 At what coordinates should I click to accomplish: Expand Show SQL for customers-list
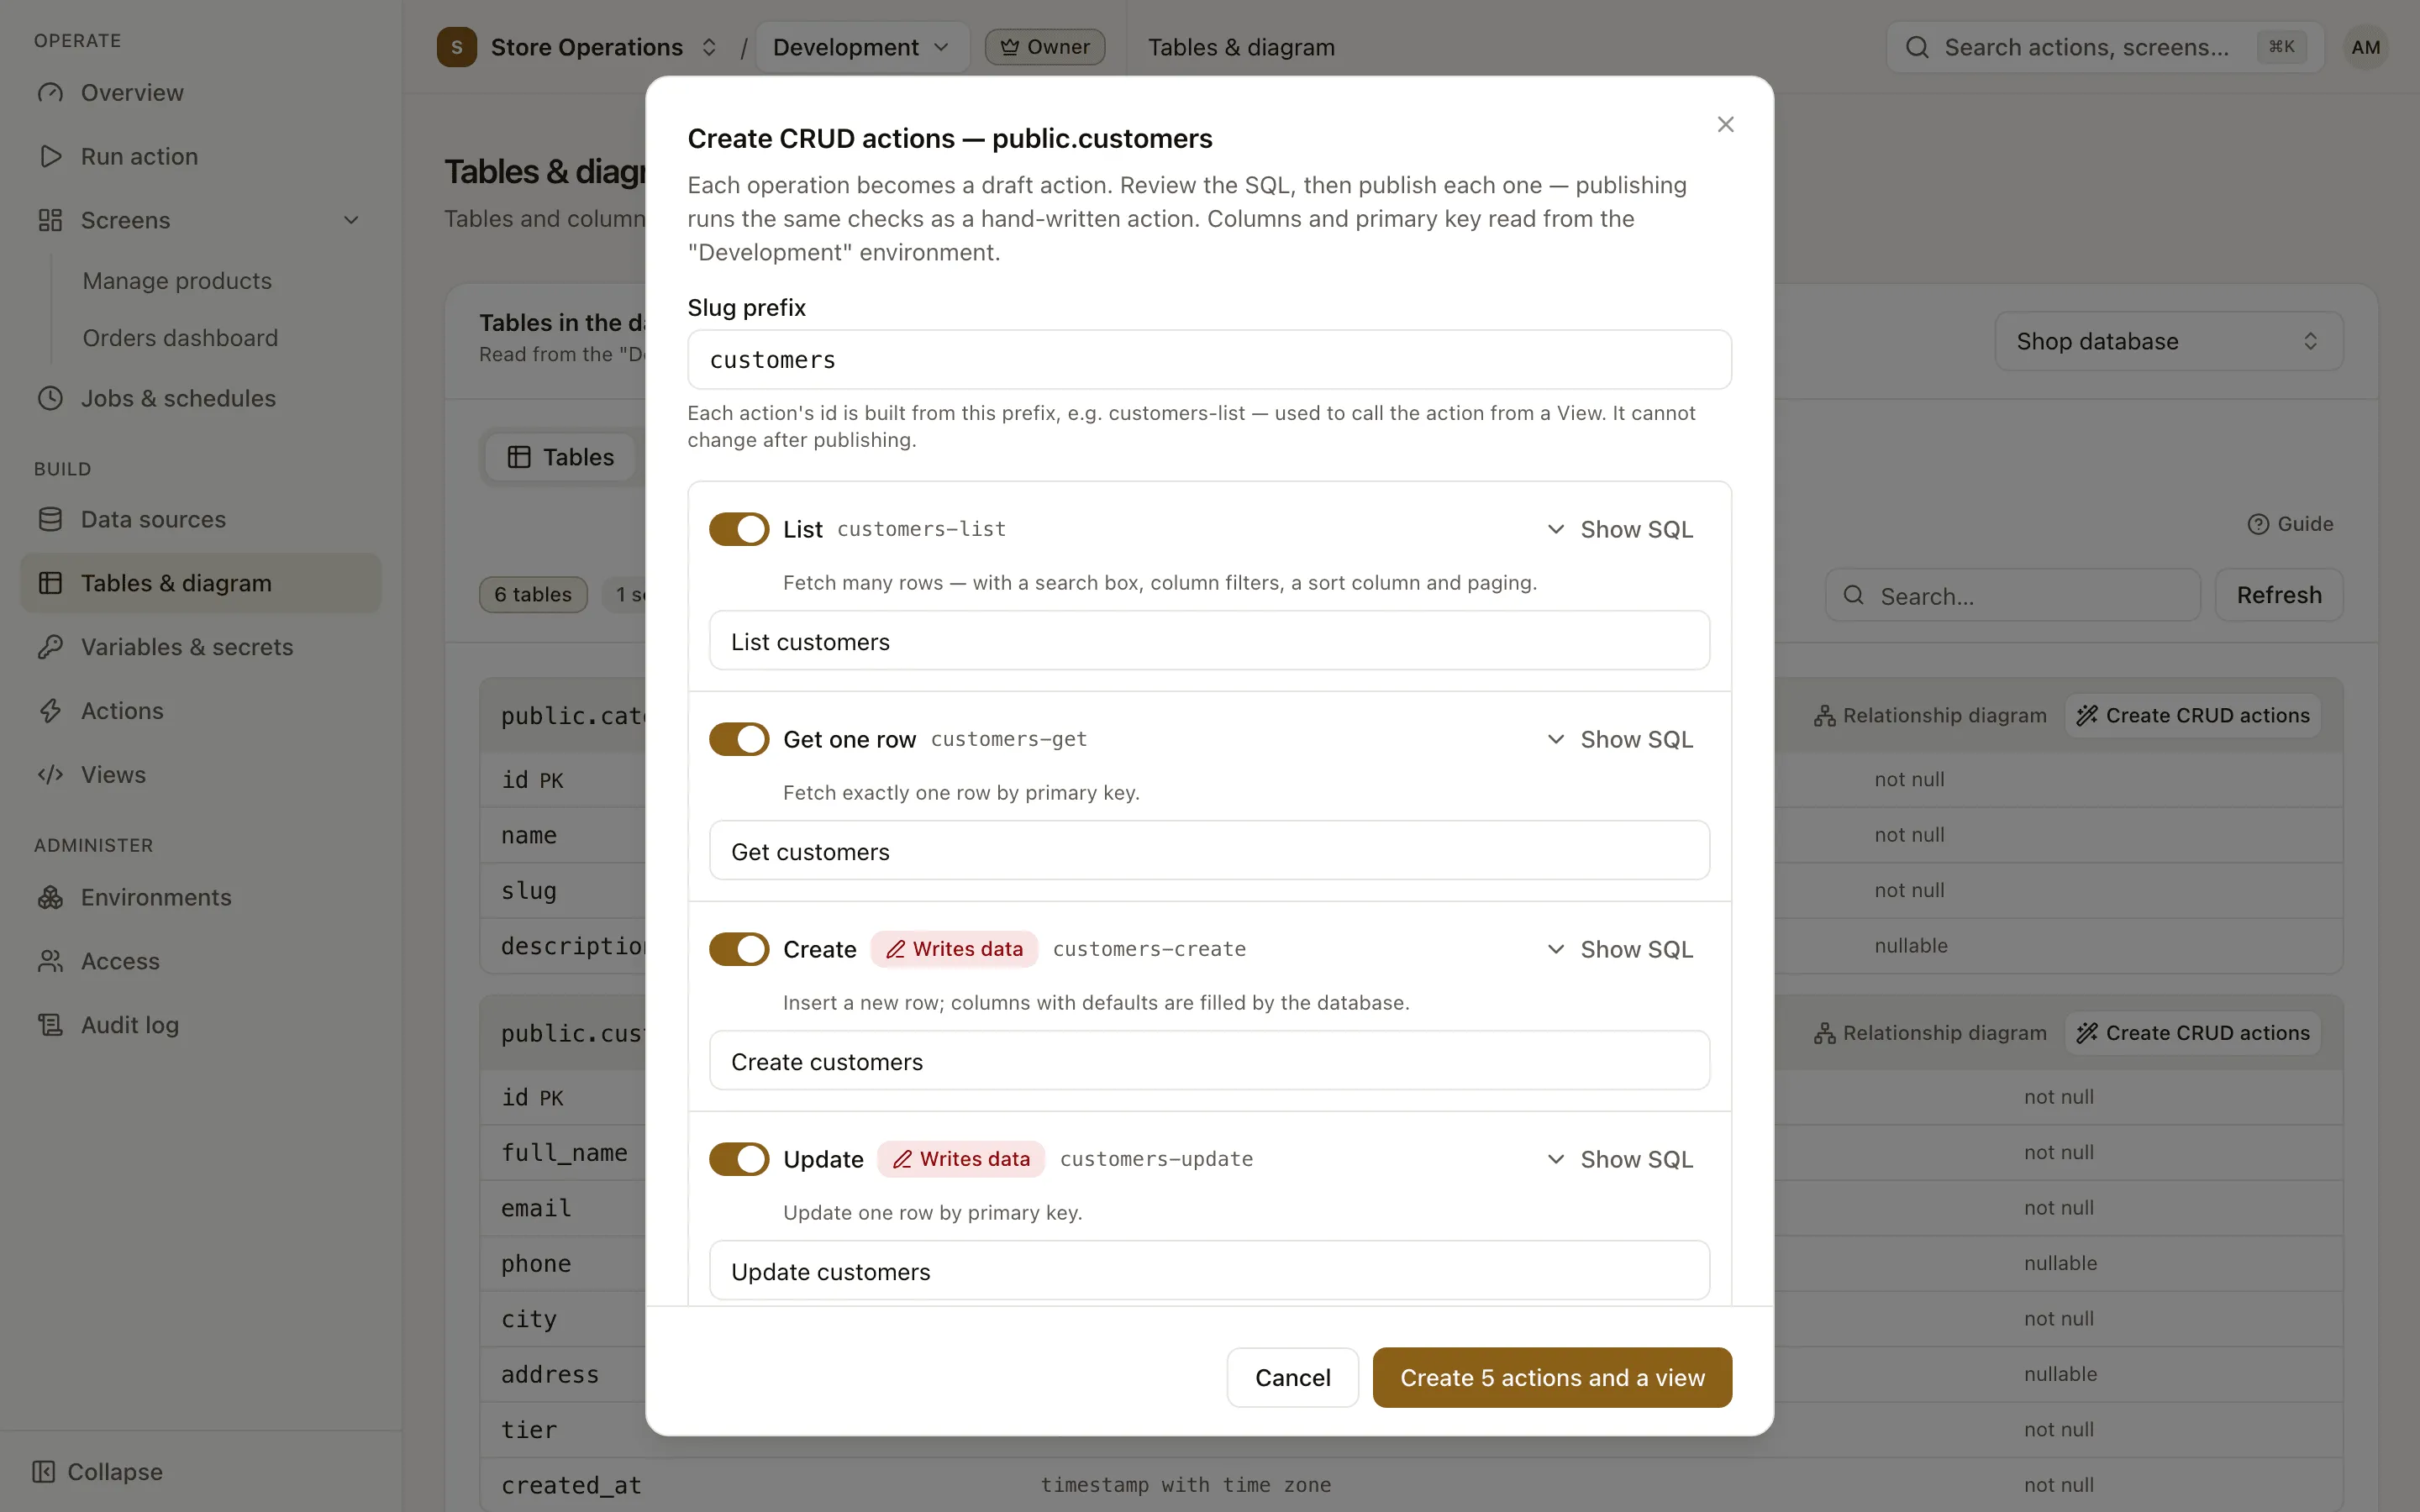[1620, 529]
